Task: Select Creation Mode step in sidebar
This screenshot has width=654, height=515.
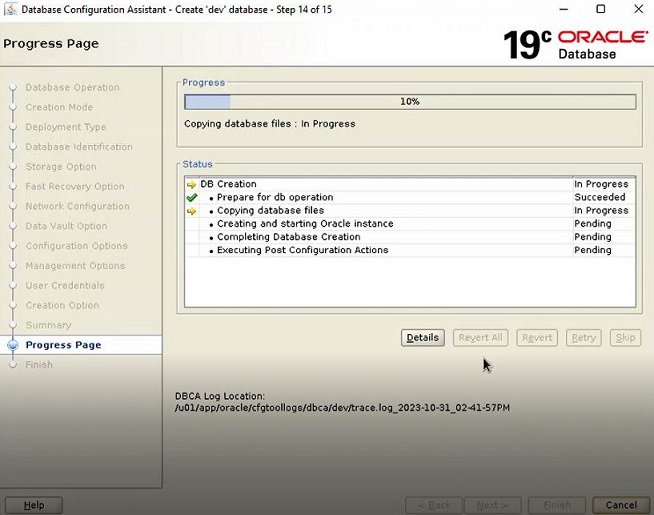Action: (x=59, y=107)
